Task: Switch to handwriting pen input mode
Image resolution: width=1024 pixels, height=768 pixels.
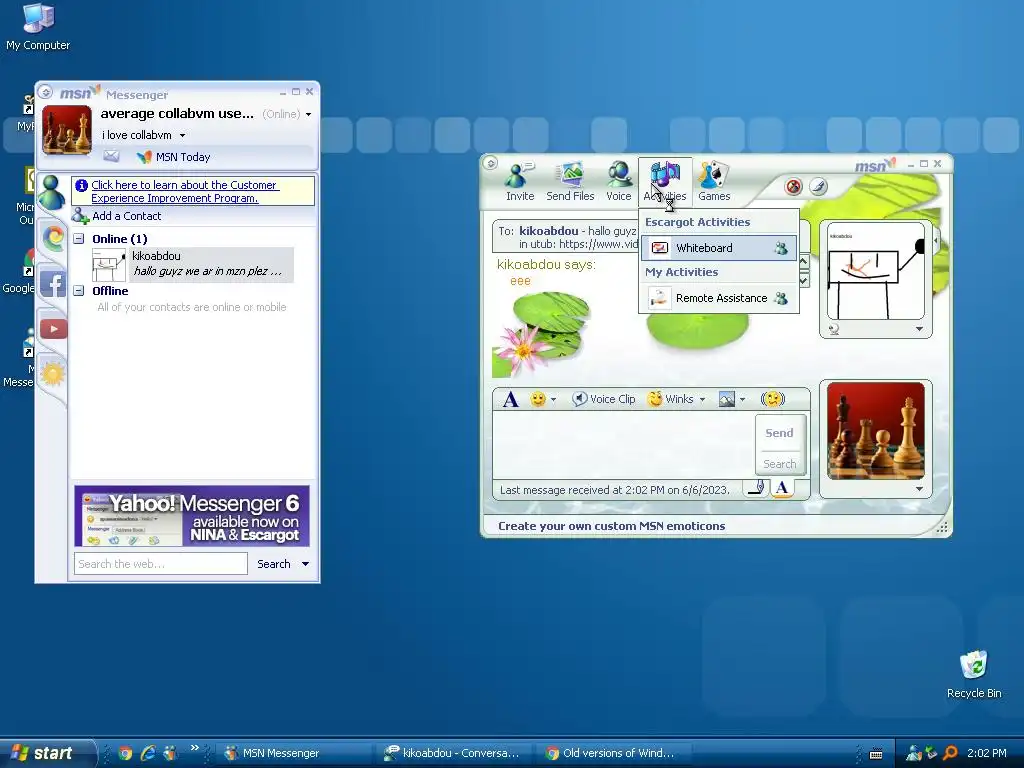Action: point(756,488)
